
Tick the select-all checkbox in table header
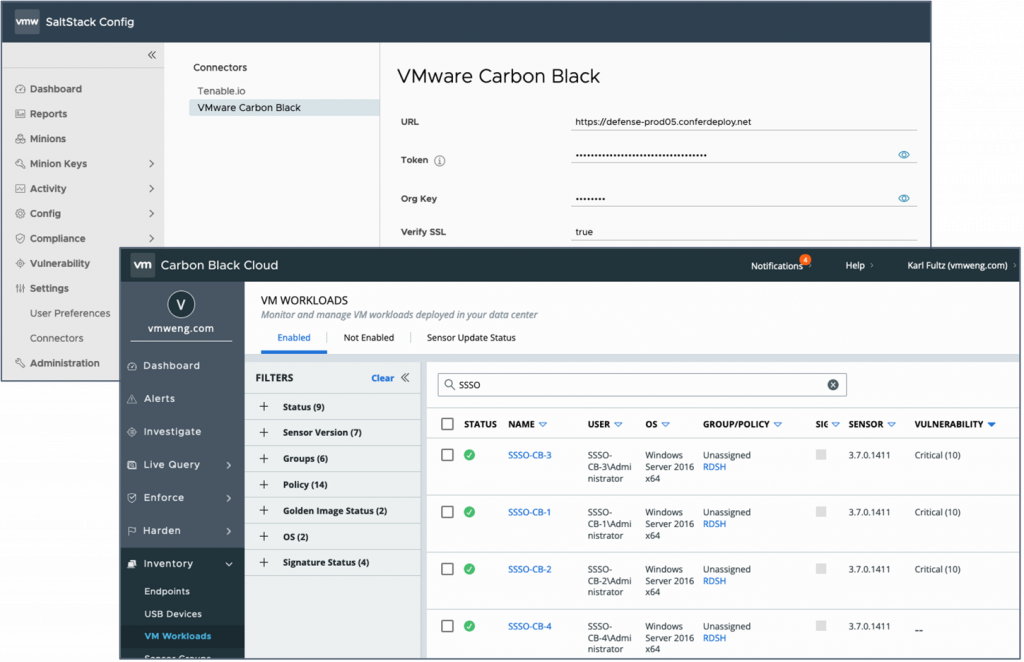click(x=447, y=424)
